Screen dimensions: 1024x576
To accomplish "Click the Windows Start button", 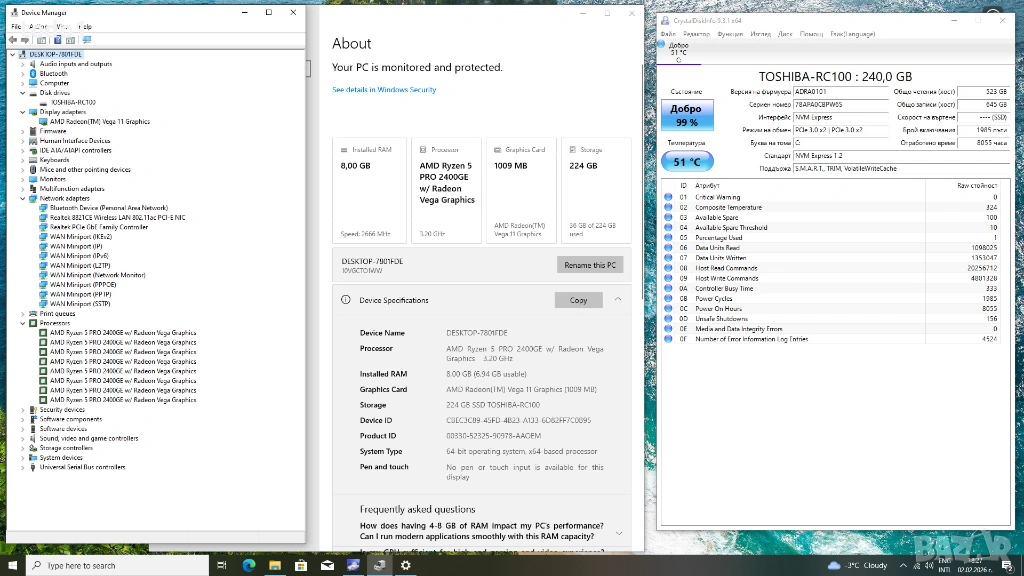I will tap(12, 565).
